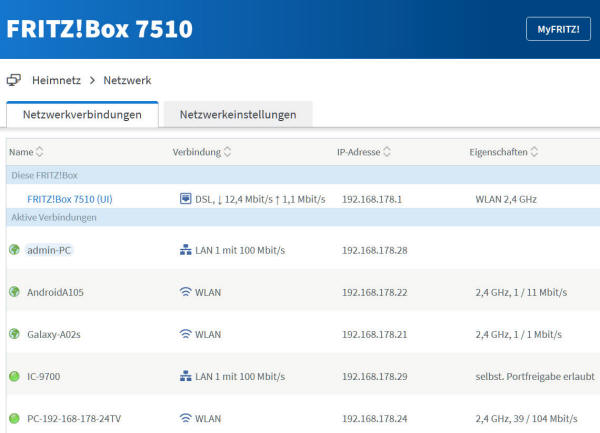Image resolution: width=600 pixels, height=433 pixels.
Task: Open the MyFRITZ! button
Action: [558, 29]
